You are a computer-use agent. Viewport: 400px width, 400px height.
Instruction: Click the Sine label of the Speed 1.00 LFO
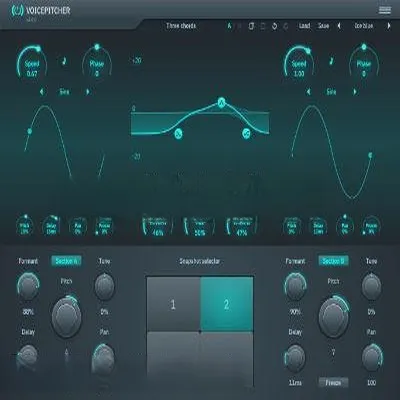click(331, 92)
